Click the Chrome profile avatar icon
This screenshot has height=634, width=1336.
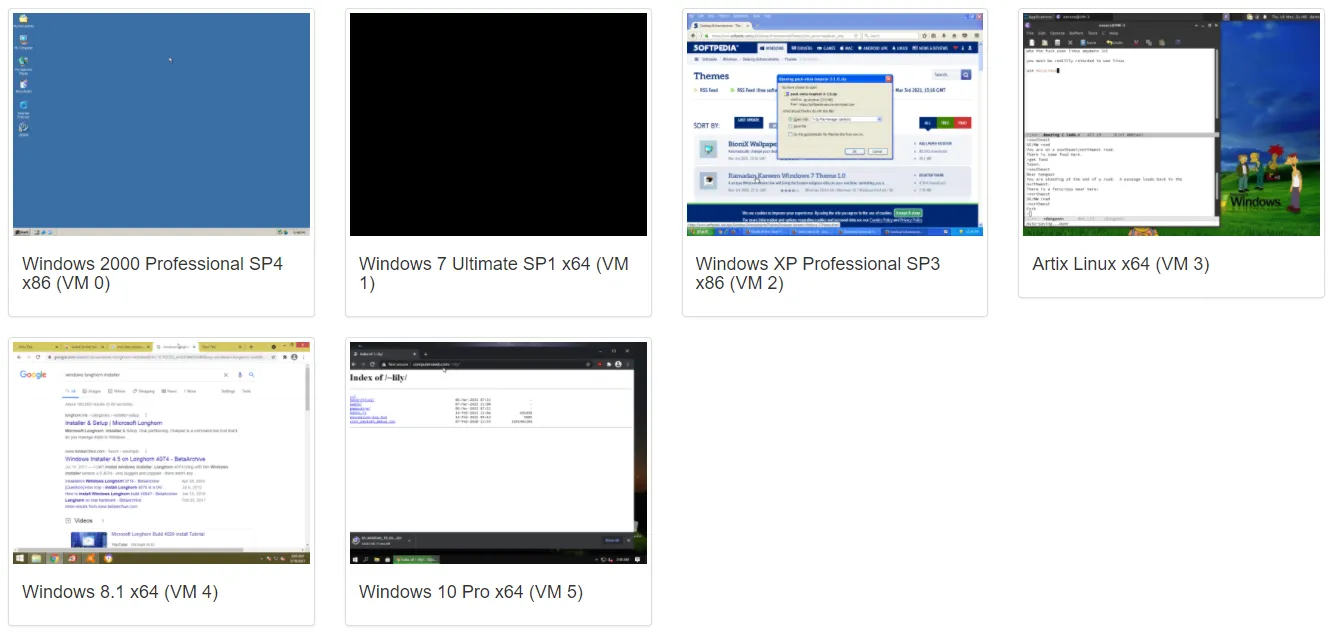[x=295, y=356]
